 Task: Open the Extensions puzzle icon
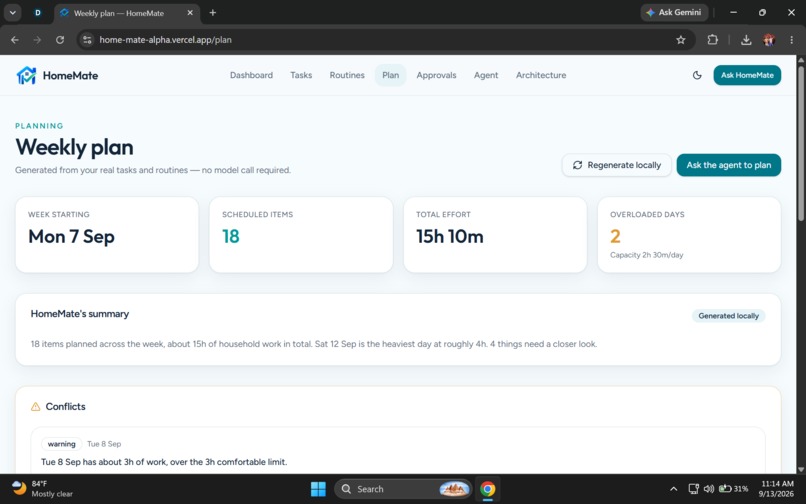click(712, 40)
